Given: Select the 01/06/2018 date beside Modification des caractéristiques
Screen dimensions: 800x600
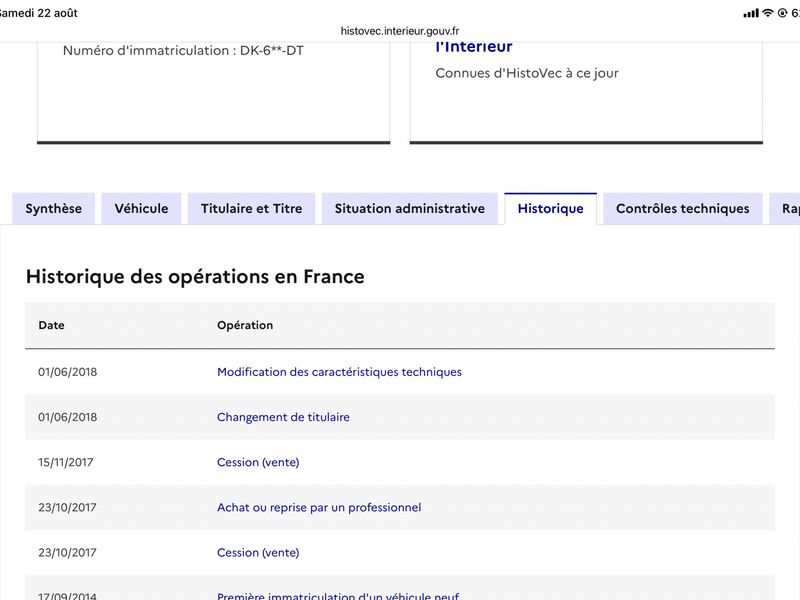Looking at the screenshot, I should (x=67, y=372).
